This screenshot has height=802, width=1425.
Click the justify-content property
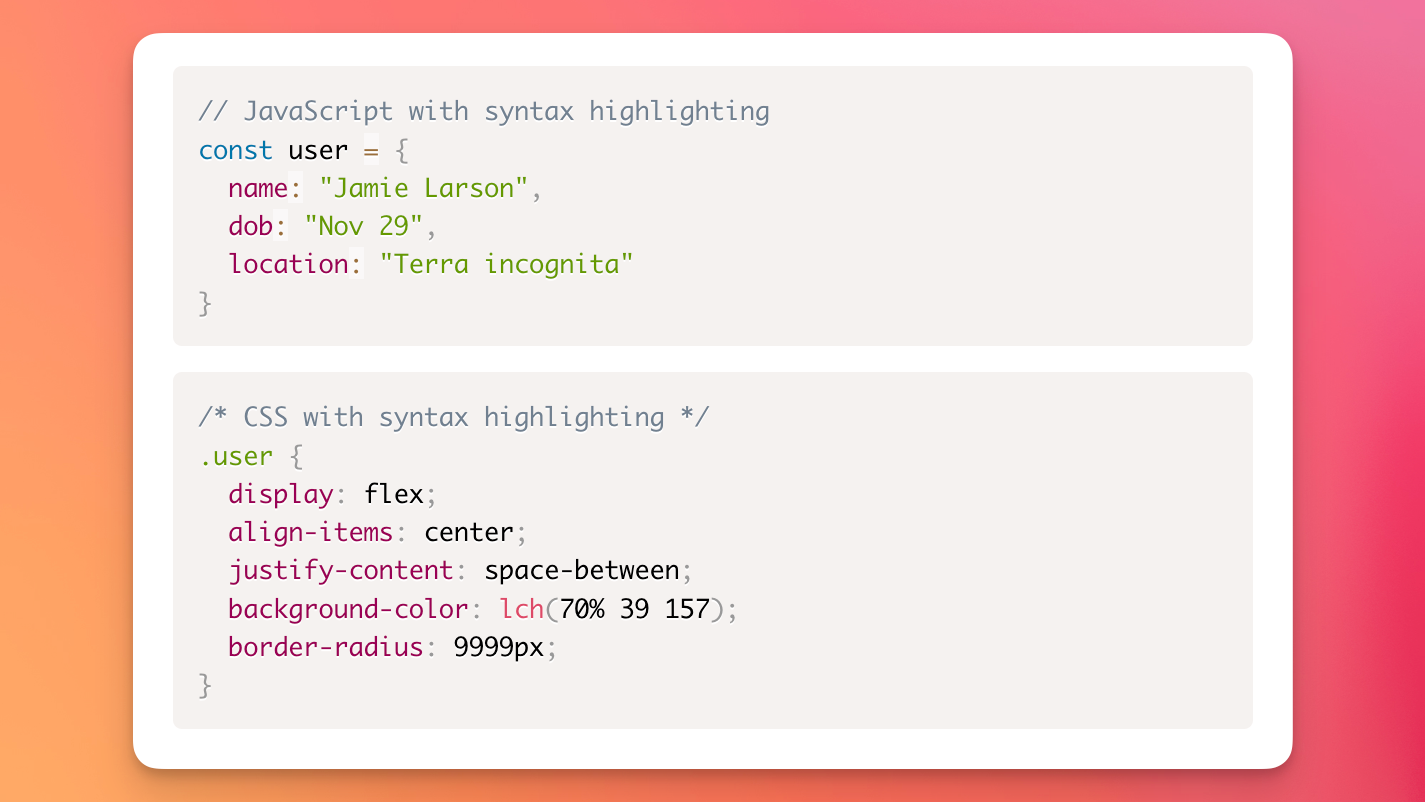pos(340,570)
